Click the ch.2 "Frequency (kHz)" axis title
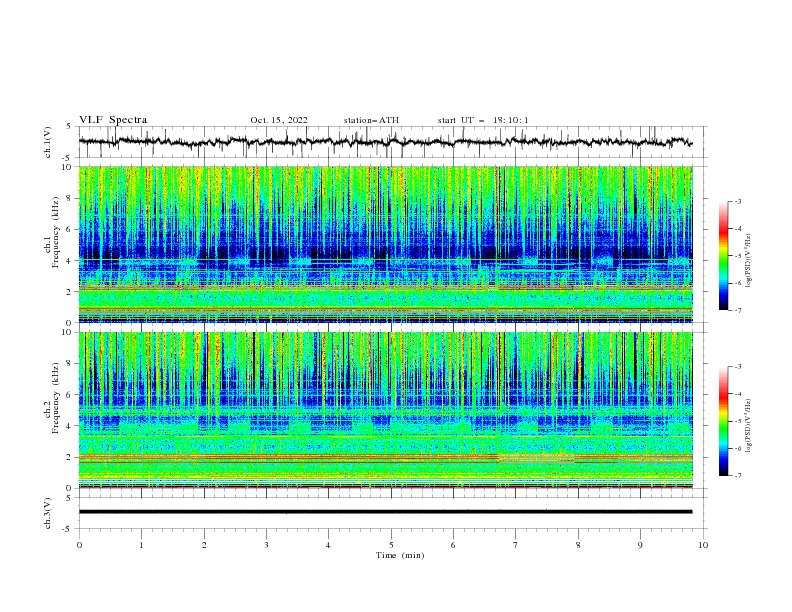 click(56, 398)
